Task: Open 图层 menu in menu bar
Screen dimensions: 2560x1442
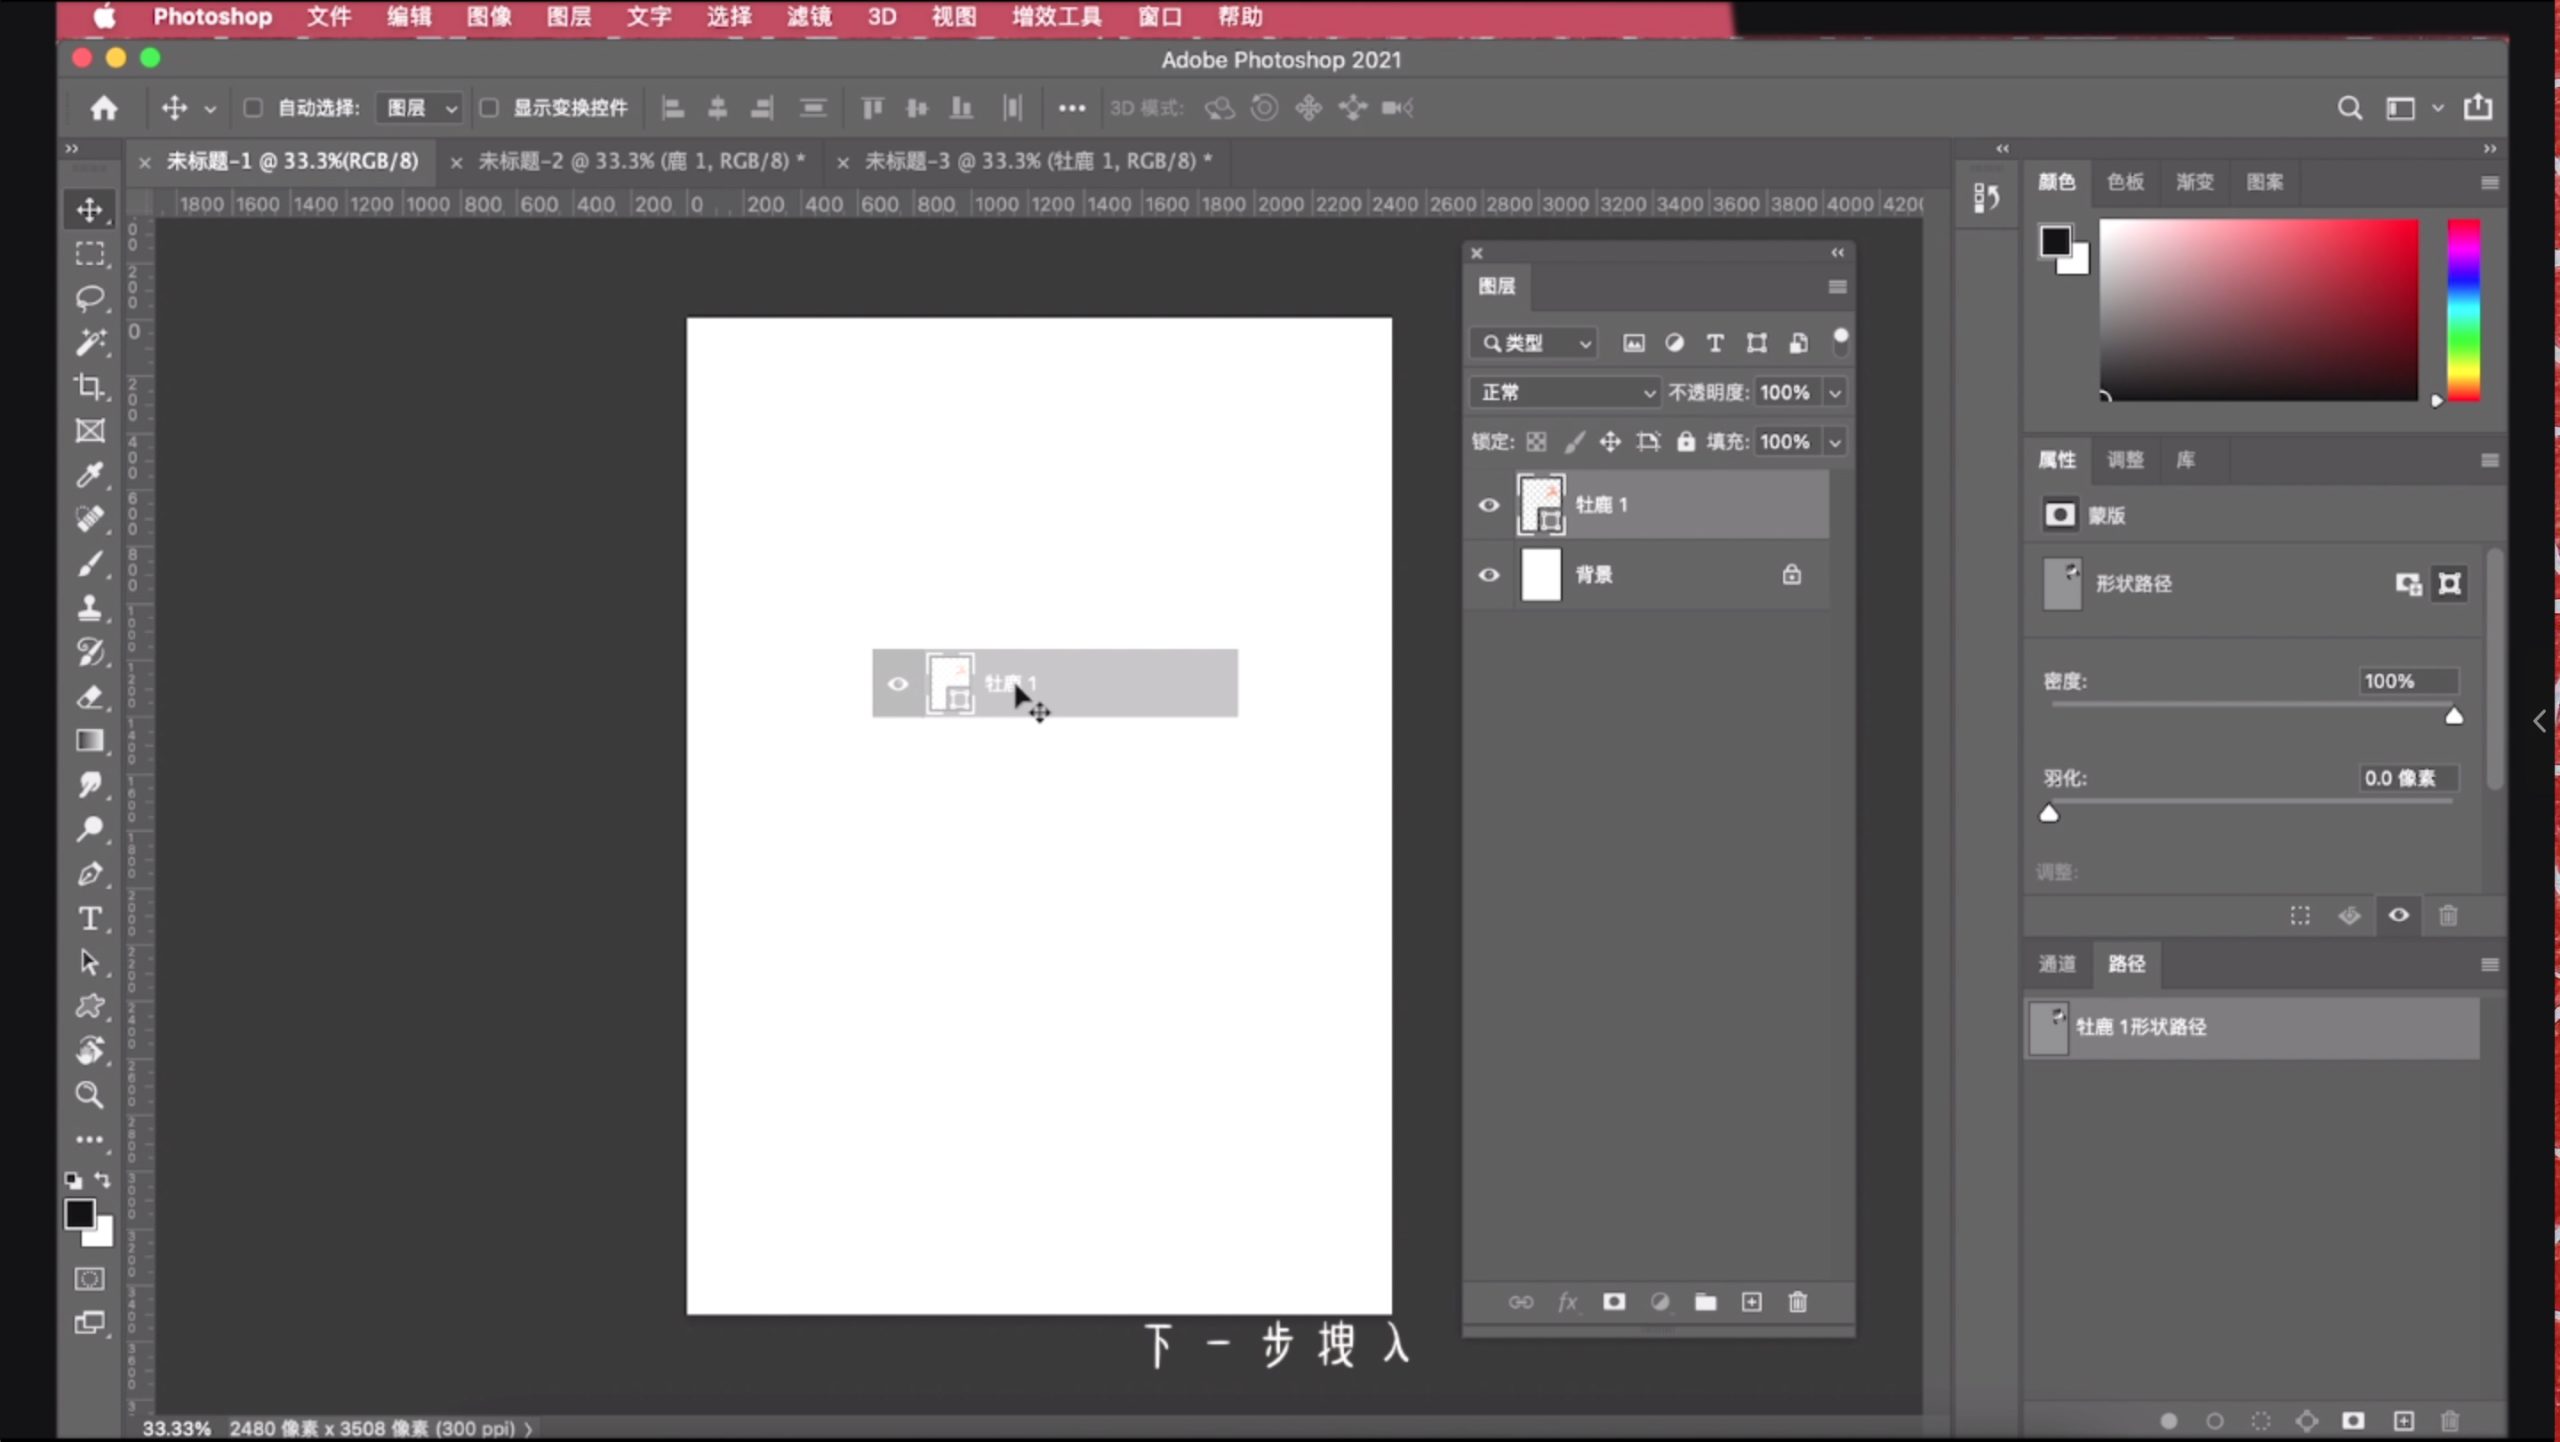Action: pyautogui.click(x=566, y=16)
